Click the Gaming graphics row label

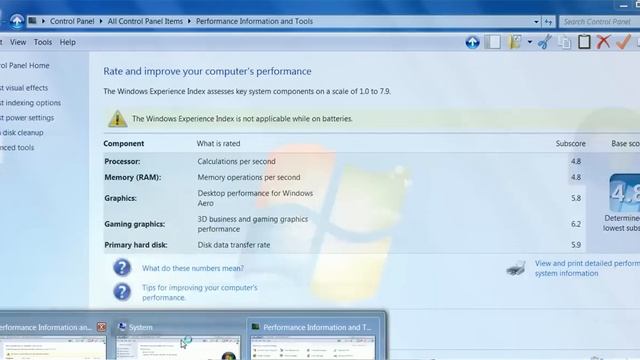(x=135, y=224)
